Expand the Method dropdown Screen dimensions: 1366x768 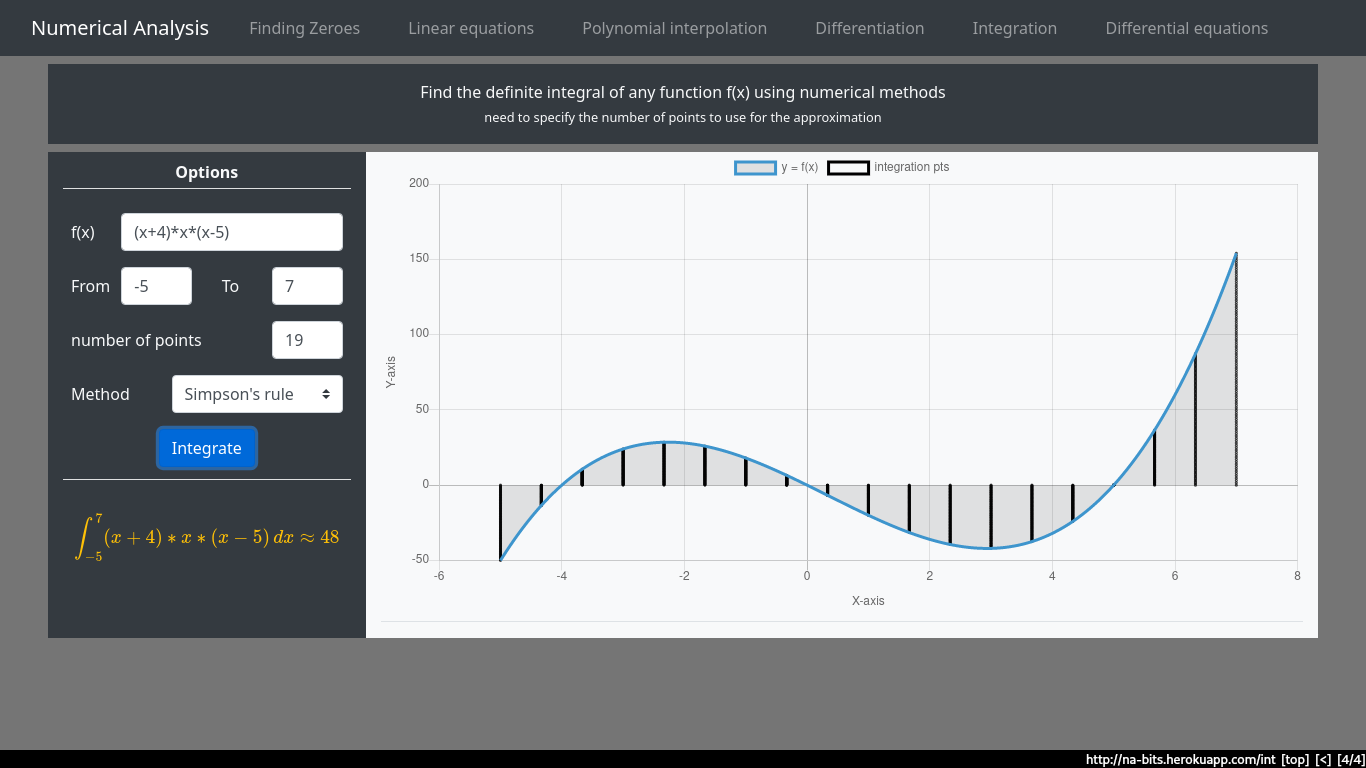(x=257, y=394)
